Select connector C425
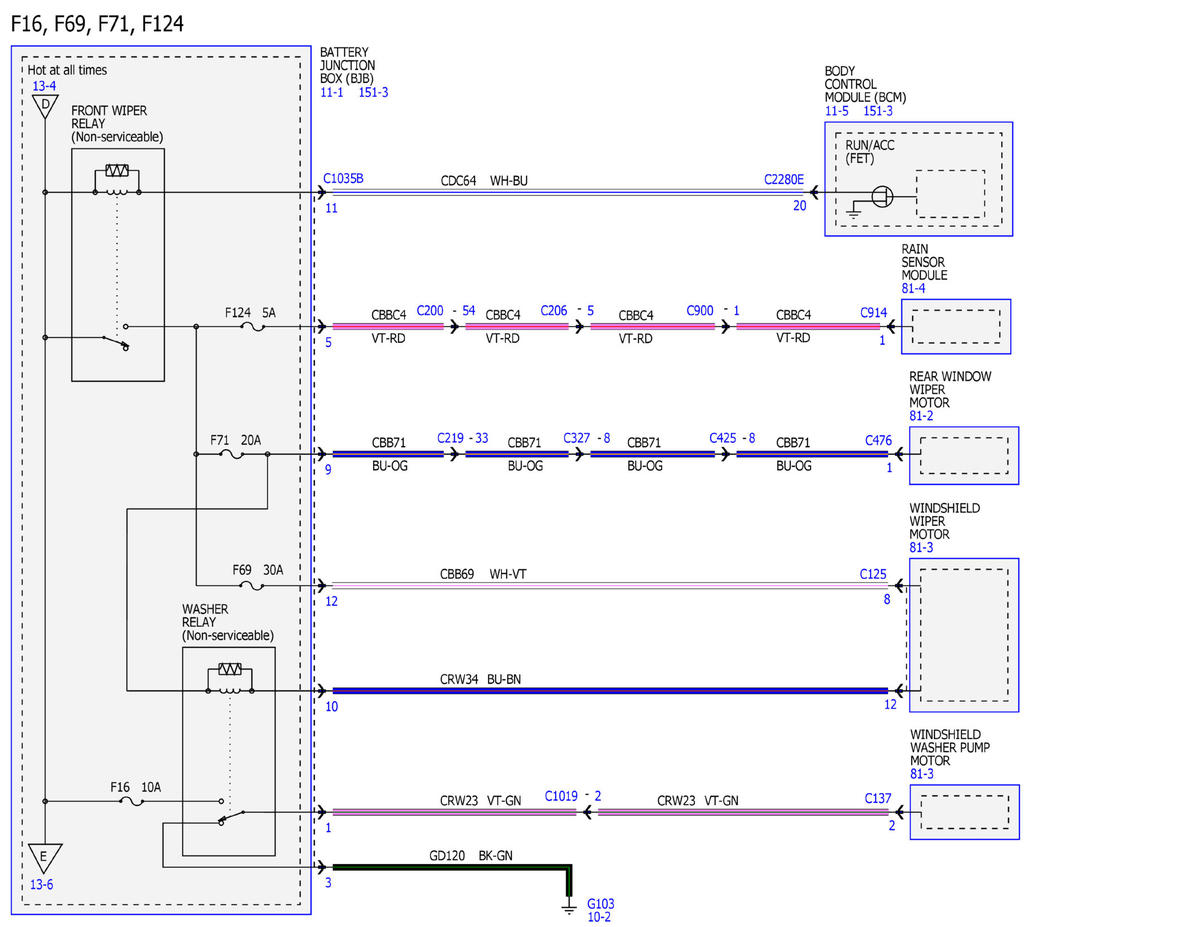Screen dimensions: 1200x927 pyautogui.click(x=724, y=438)
